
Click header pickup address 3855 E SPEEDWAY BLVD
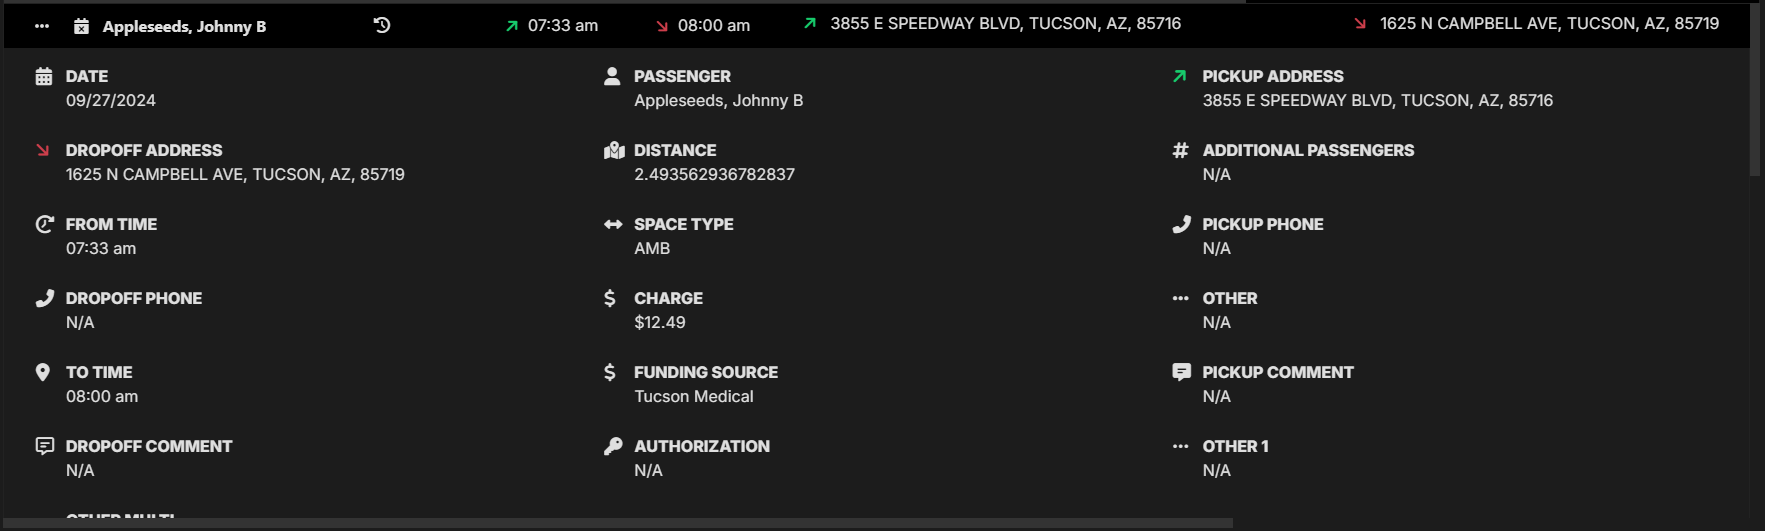click(1005, 23)
